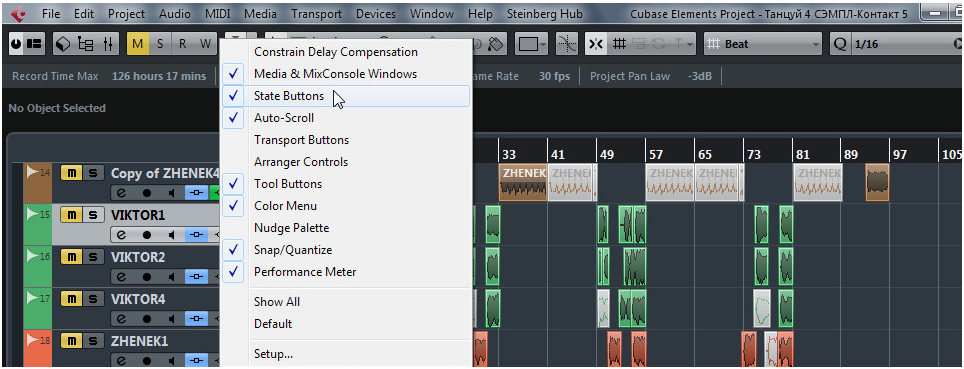This screenshot has width=964, height=369.
Task: Open the Grid Type Beat dropdown
Action: tap(763, 44)
